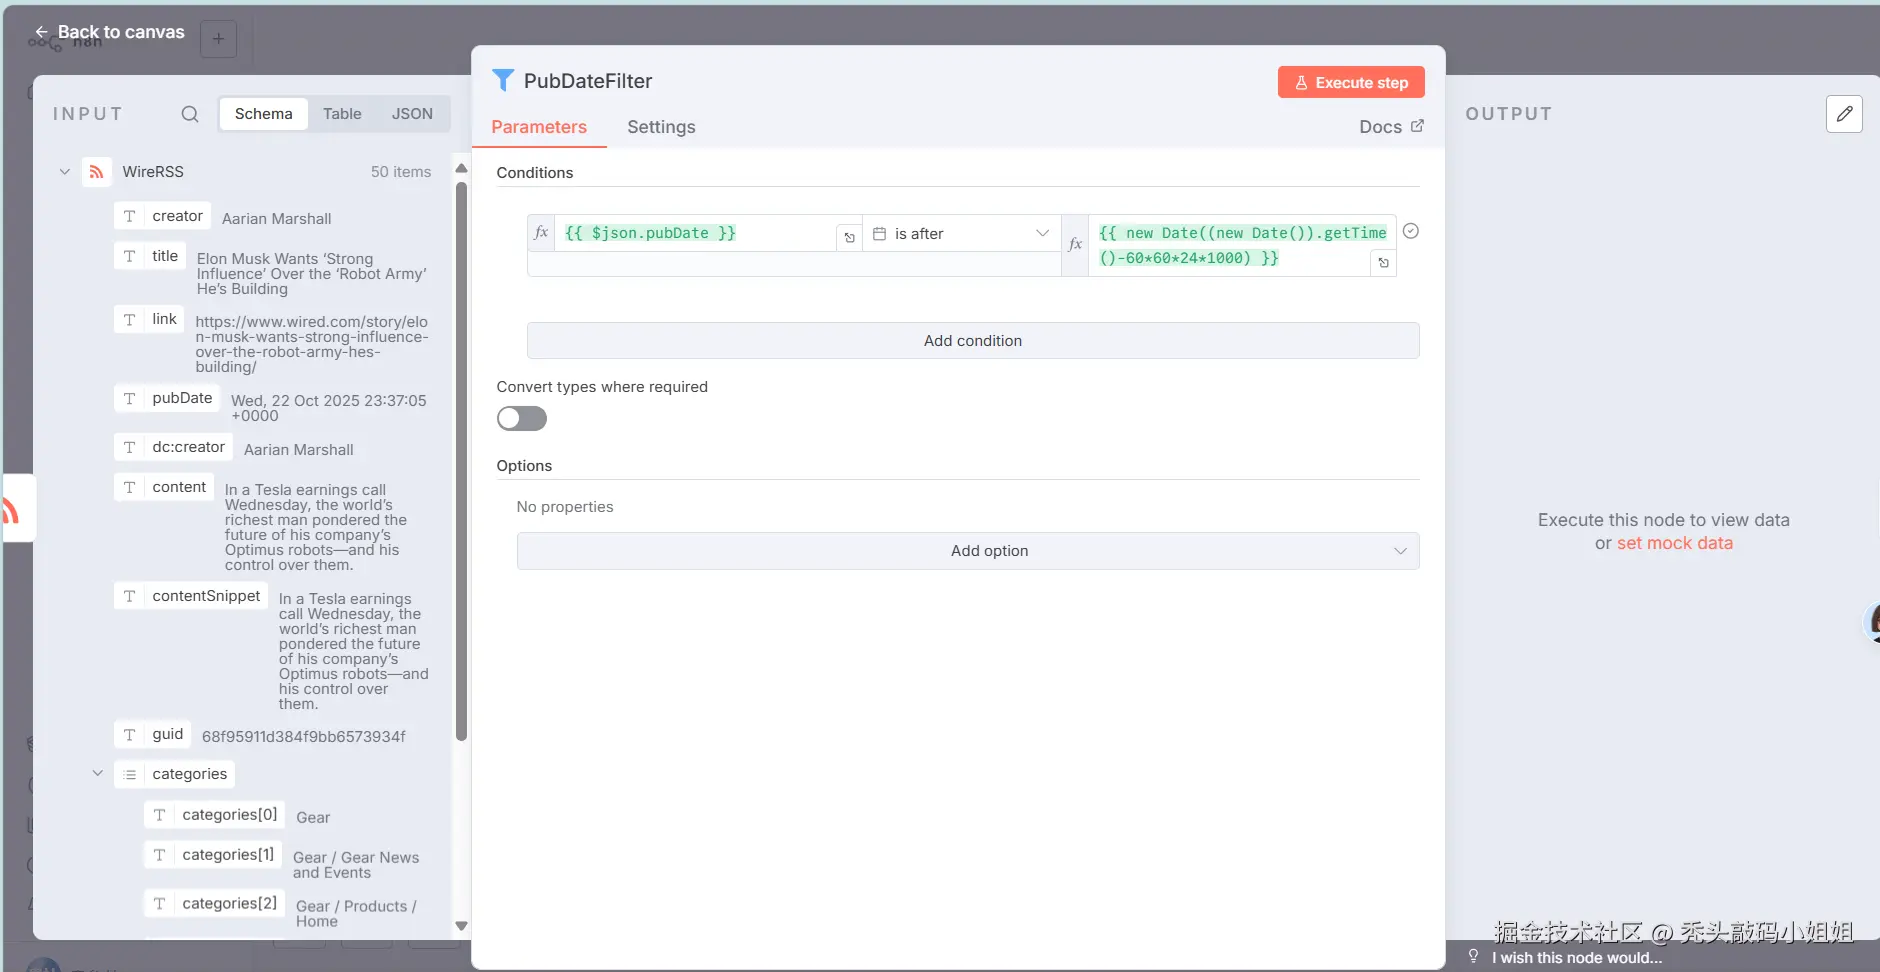
Task: Click the search icon in the Input panel
Action: coord(190,114)
